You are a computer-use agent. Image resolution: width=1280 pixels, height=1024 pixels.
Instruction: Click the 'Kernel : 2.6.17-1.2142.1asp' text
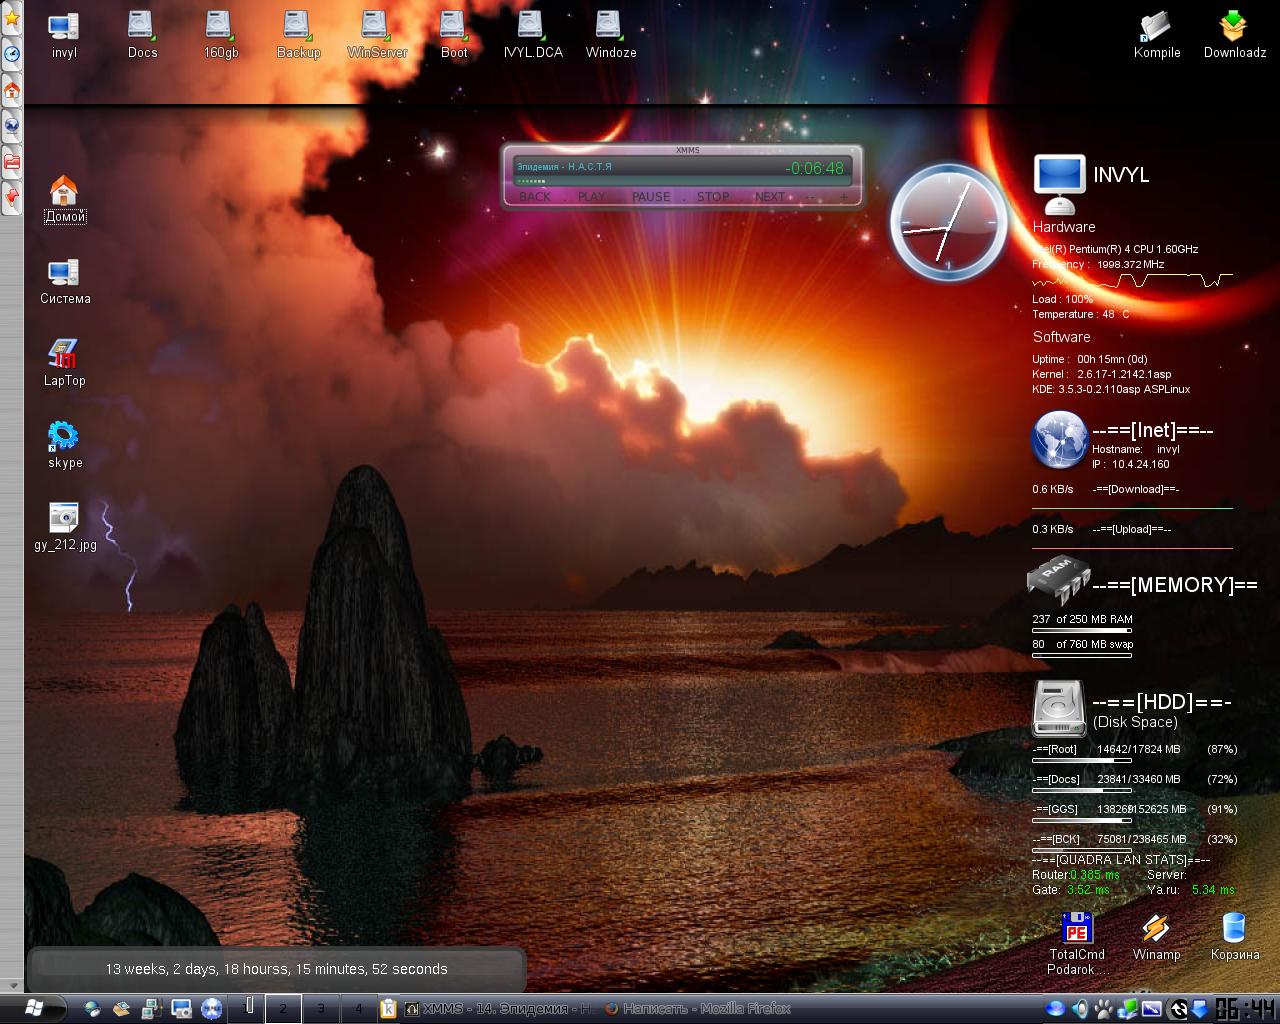click(x=1101, y=374)
